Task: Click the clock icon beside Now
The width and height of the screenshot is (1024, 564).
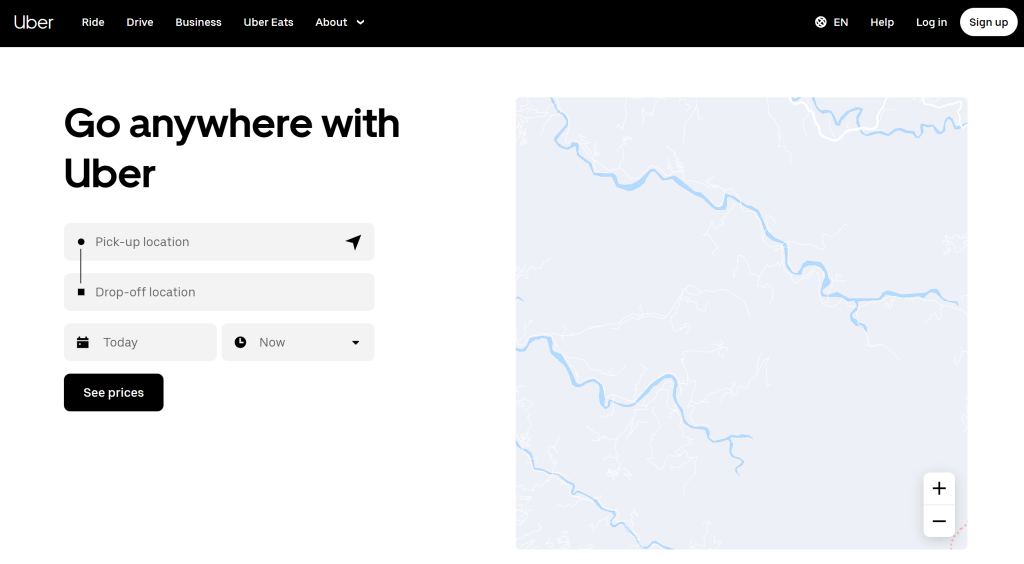Action: (240, 342)
